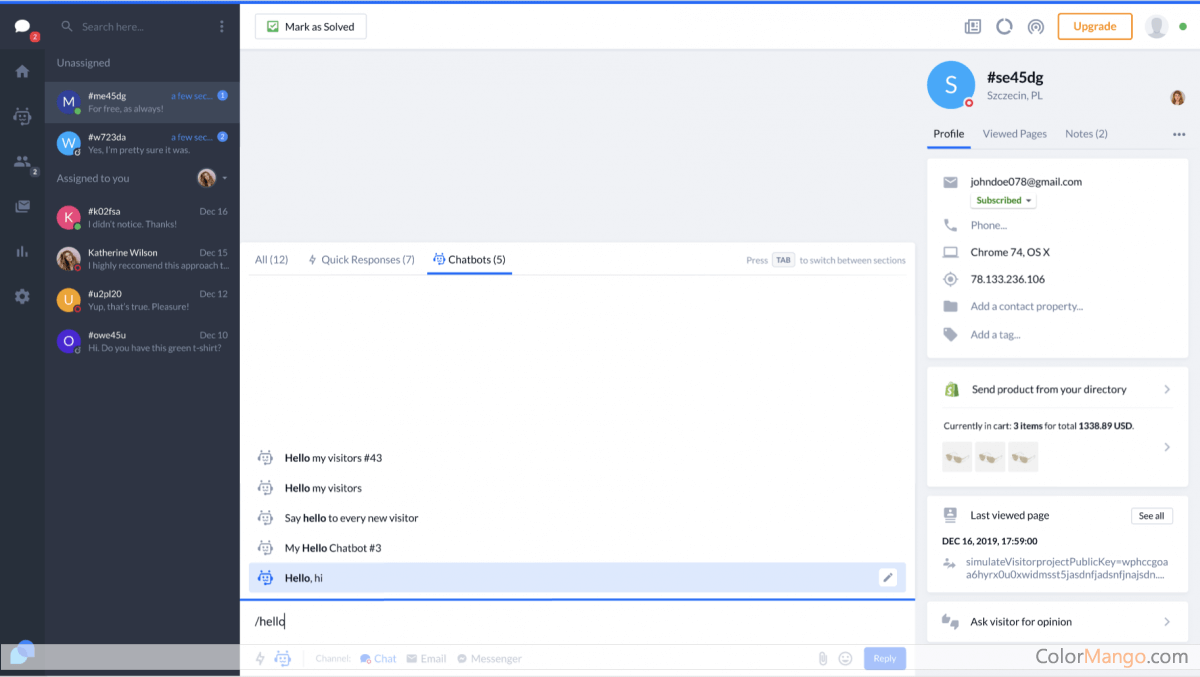The width and height of the screenshot is (1200, 677).
Task: Expand the three-dot menu on the Profile tabs
Action: (1180, 133)
